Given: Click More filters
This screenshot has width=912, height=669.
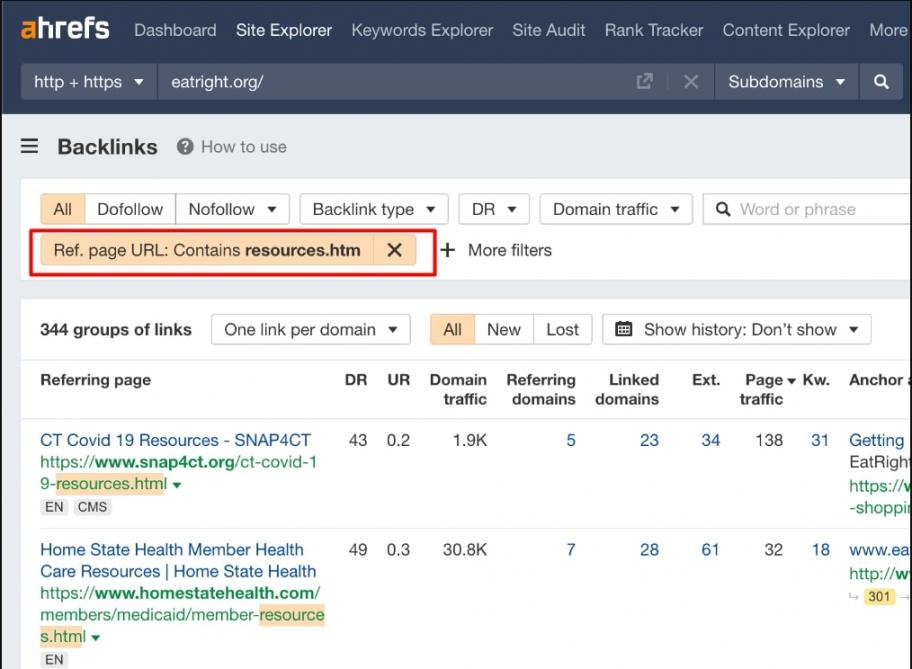Looking at the screenshot, I should click(x=510, y=250).
